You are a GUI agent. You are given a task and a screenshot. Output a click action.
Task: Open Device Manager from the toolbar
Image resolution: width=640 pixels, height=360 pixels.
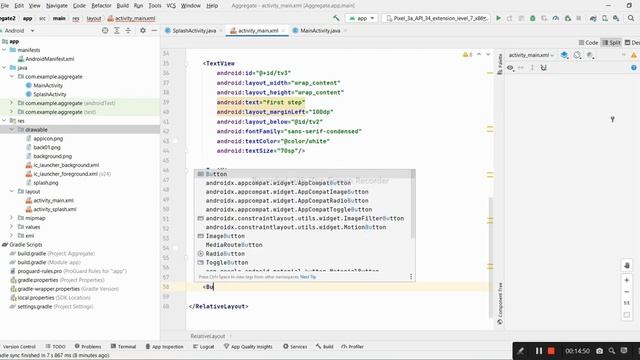(605, 18)
